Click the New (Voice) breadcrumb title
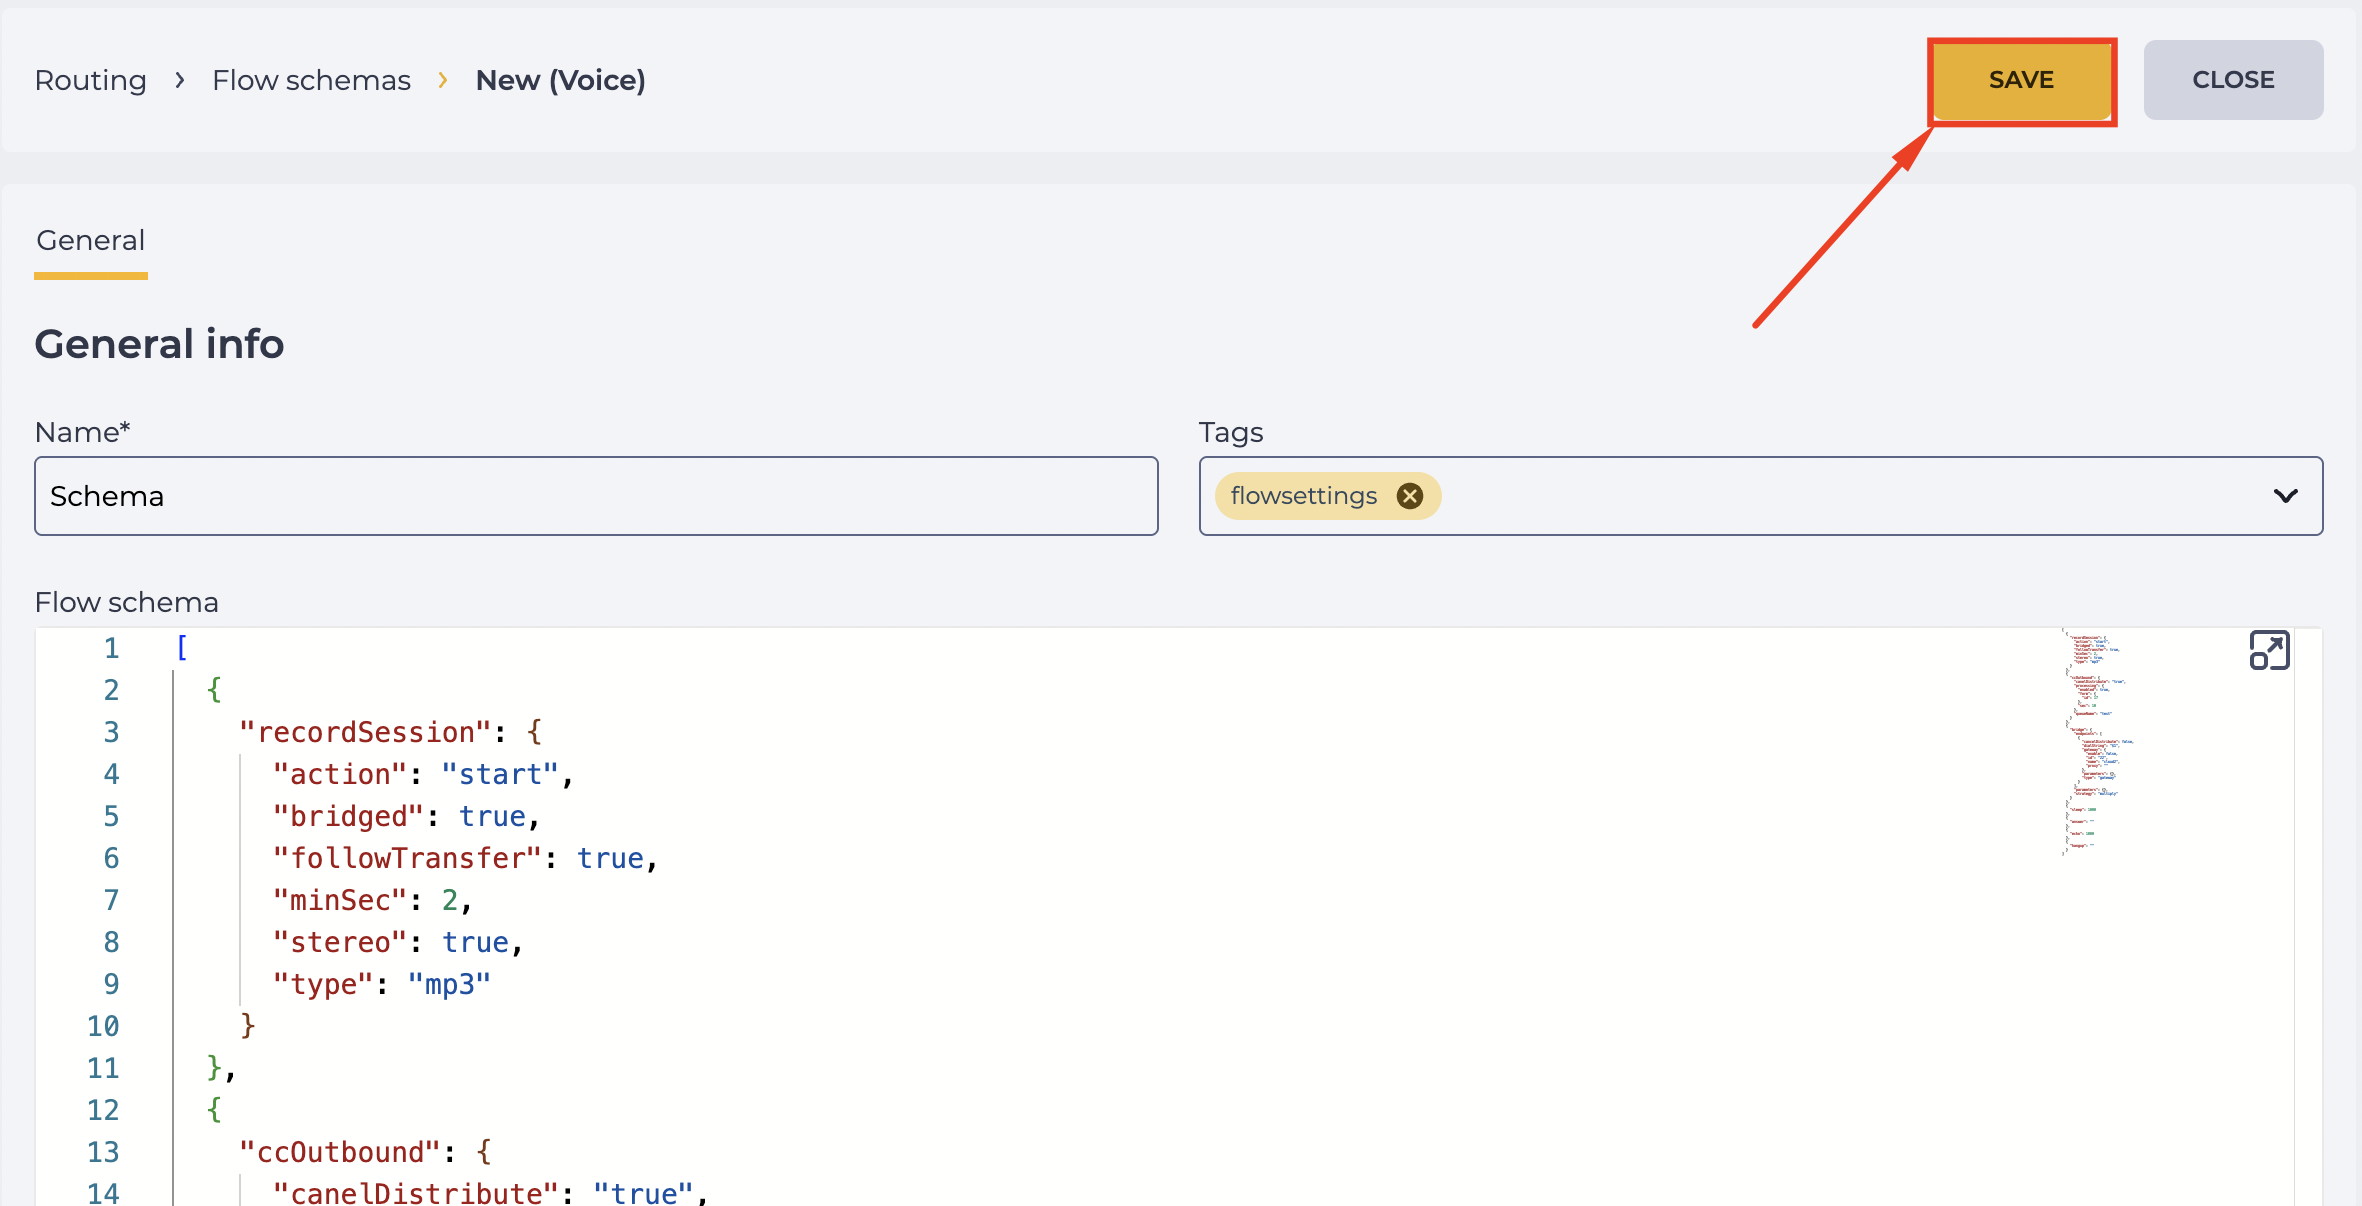The image size is (2362, 1206). tap(560, 80)
